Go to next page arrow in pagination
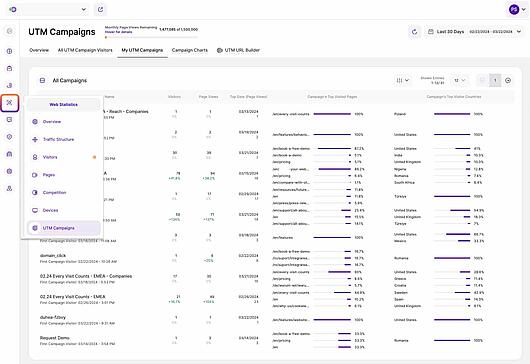530x364 pixels. coord(508,80)
